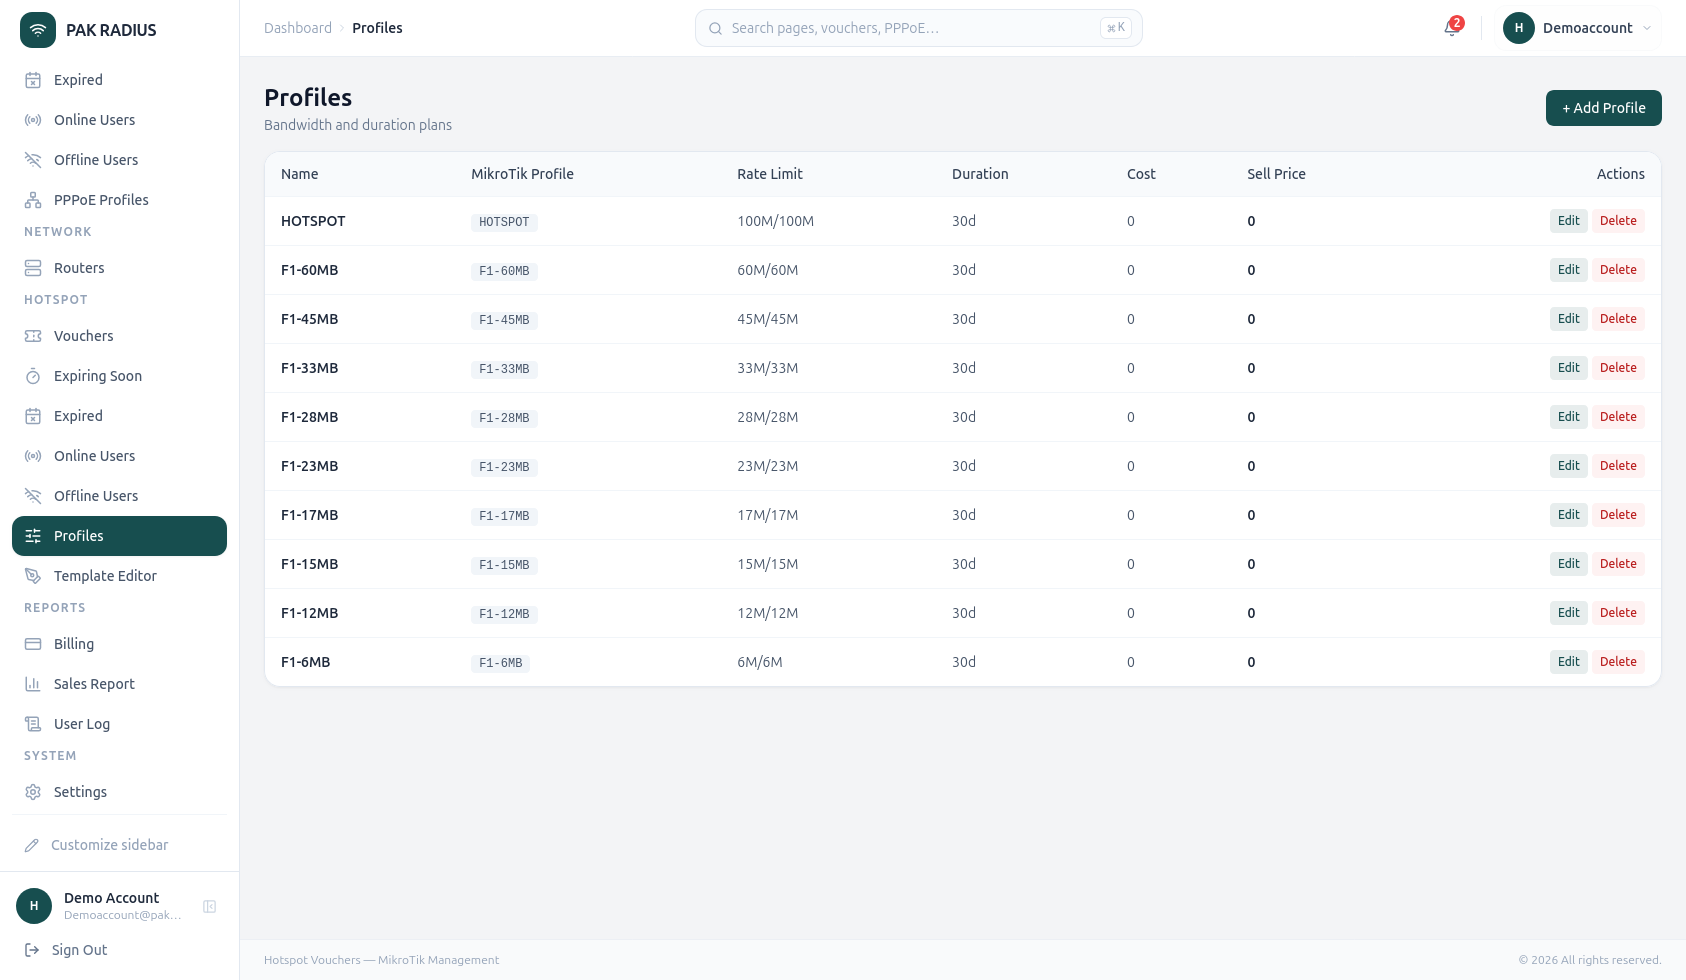The width and height of the screenshot is (1686, 980).
Task: Click the 6M/6M rate limit cell
Action: [x=760, y=662]
